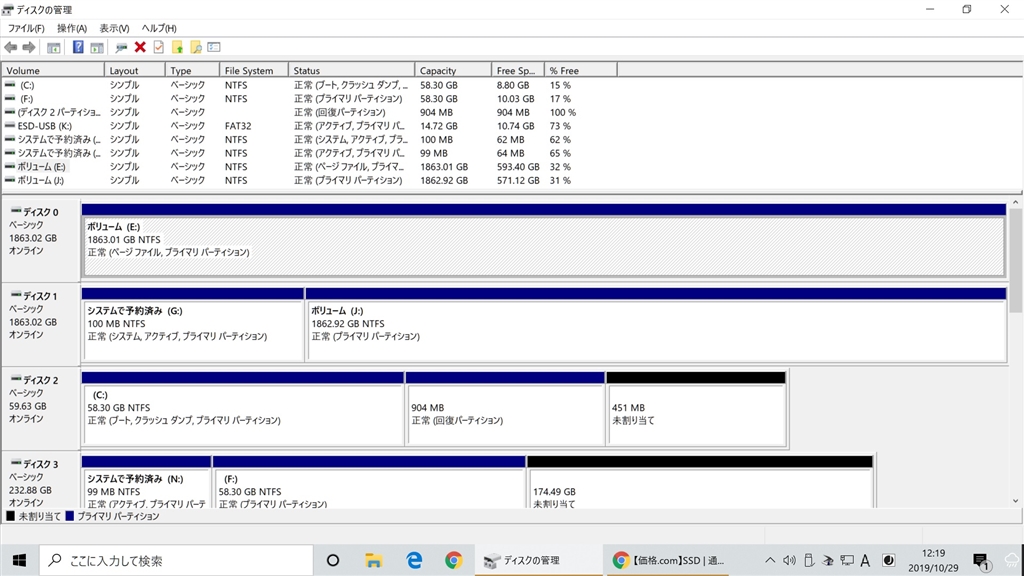Image resolution: width=1024 pixels, height=576 pixels.
Task: Click the taskbar search box
Action: point(176,560)
